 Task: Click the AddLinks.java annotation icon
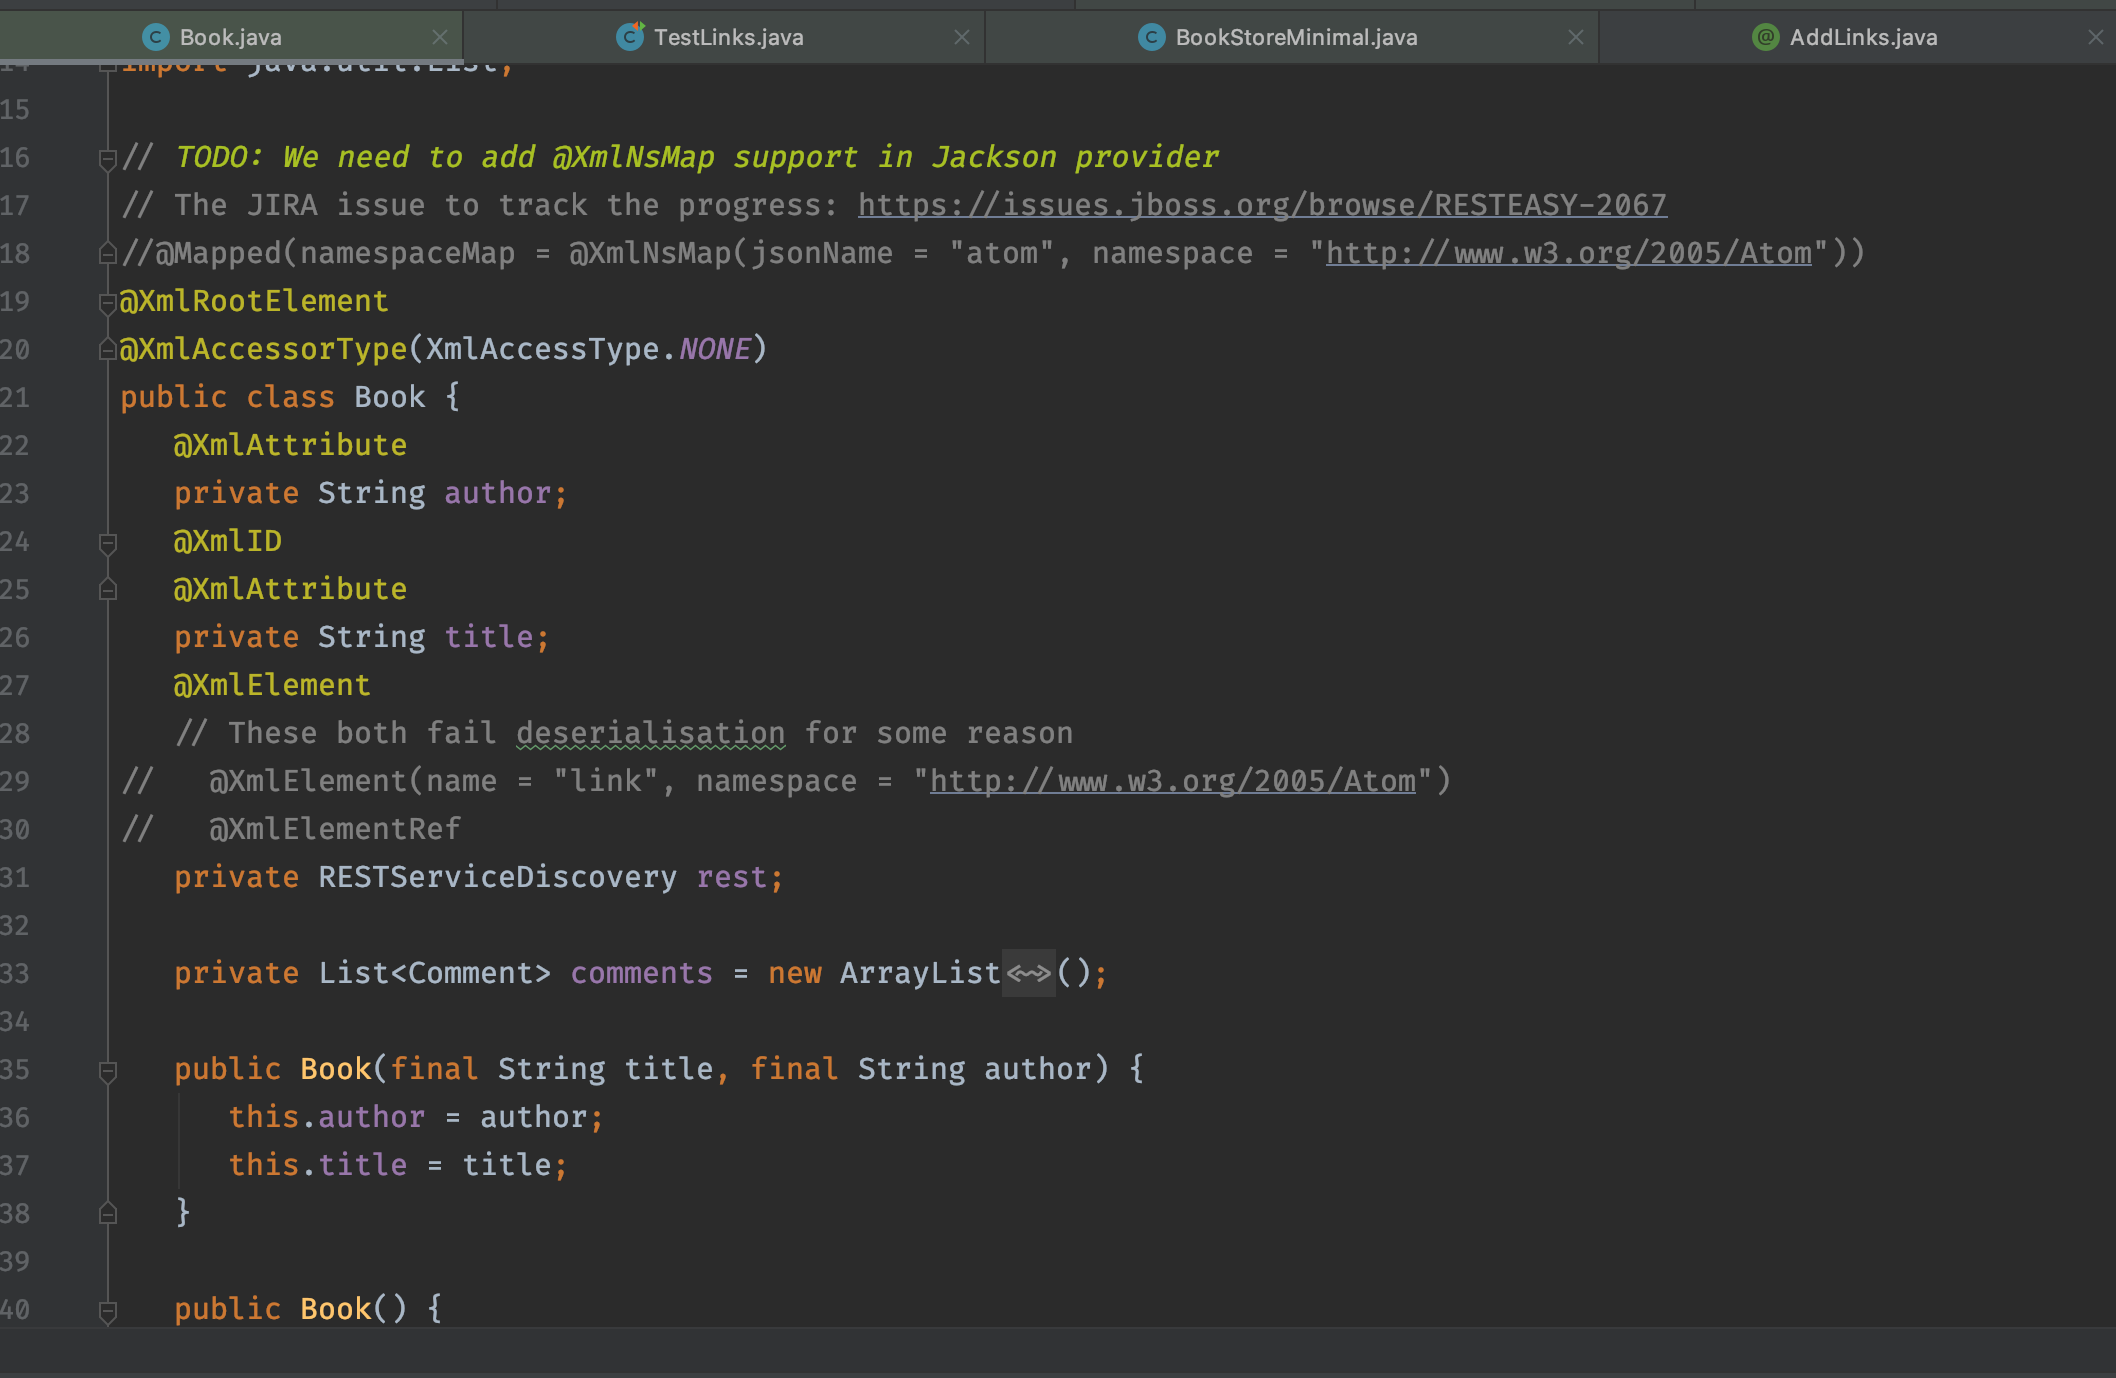point(1766,37)
